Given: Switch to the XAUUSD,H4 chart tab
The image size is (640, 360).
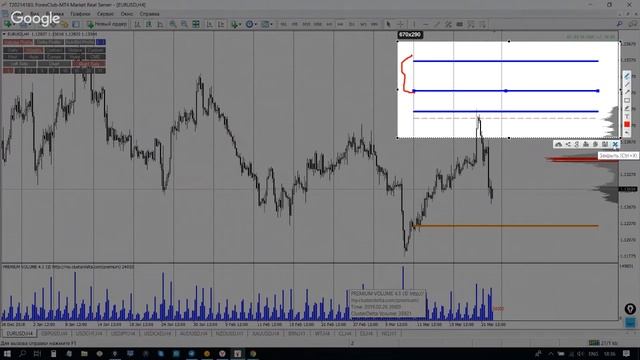Looking at the screenshot, I should click(266, 333).
